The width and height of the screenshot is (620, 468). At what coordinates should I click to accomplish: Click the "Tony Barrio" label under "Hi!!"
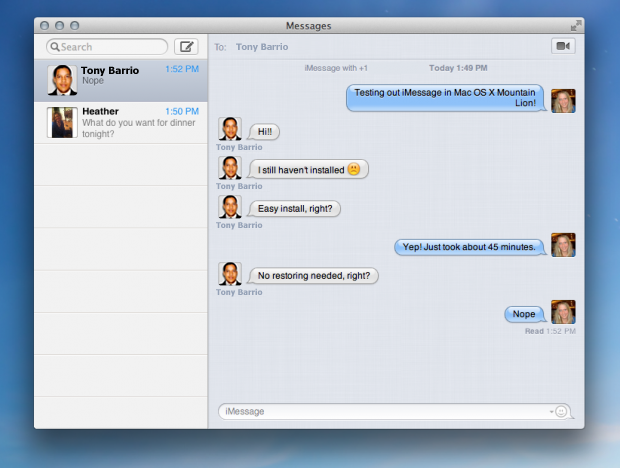[x=239, y=147]
